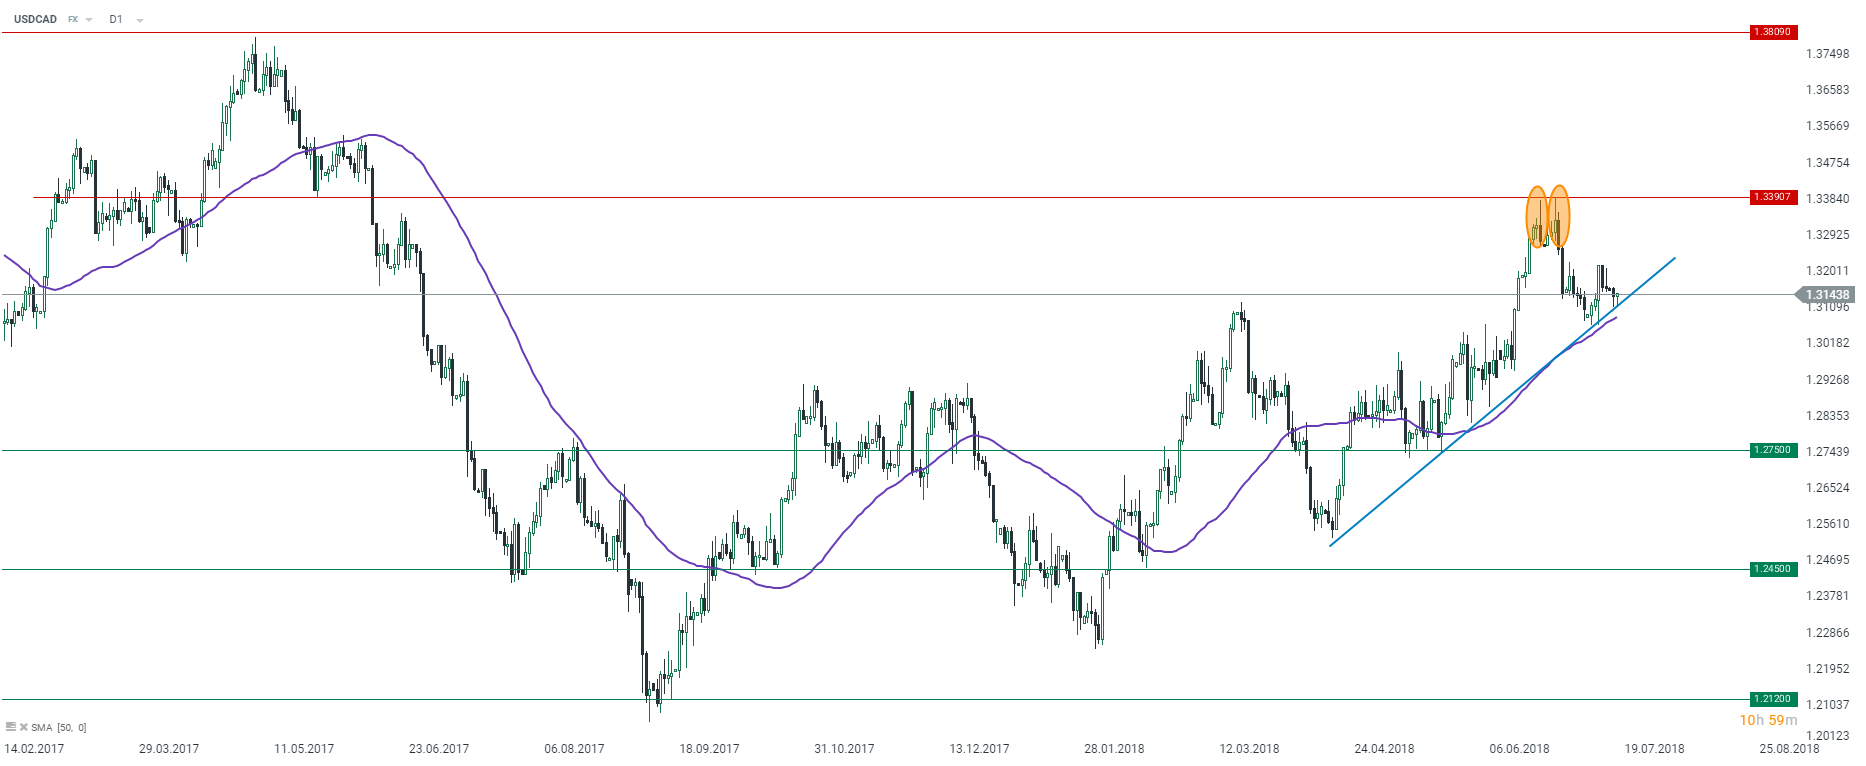1866x766 pixels.
Task: Select the green 1.27500 support level tag
Action: (1772, 450)
